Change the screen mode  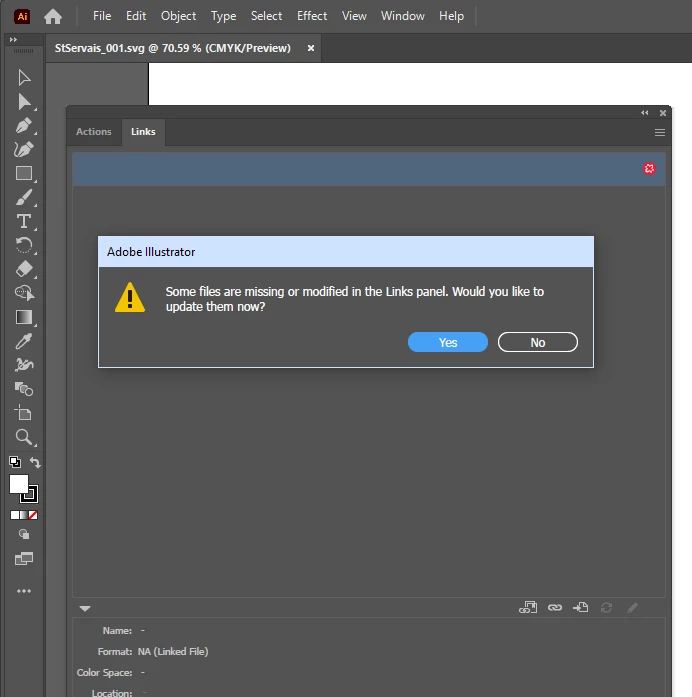tap(24, 558)
